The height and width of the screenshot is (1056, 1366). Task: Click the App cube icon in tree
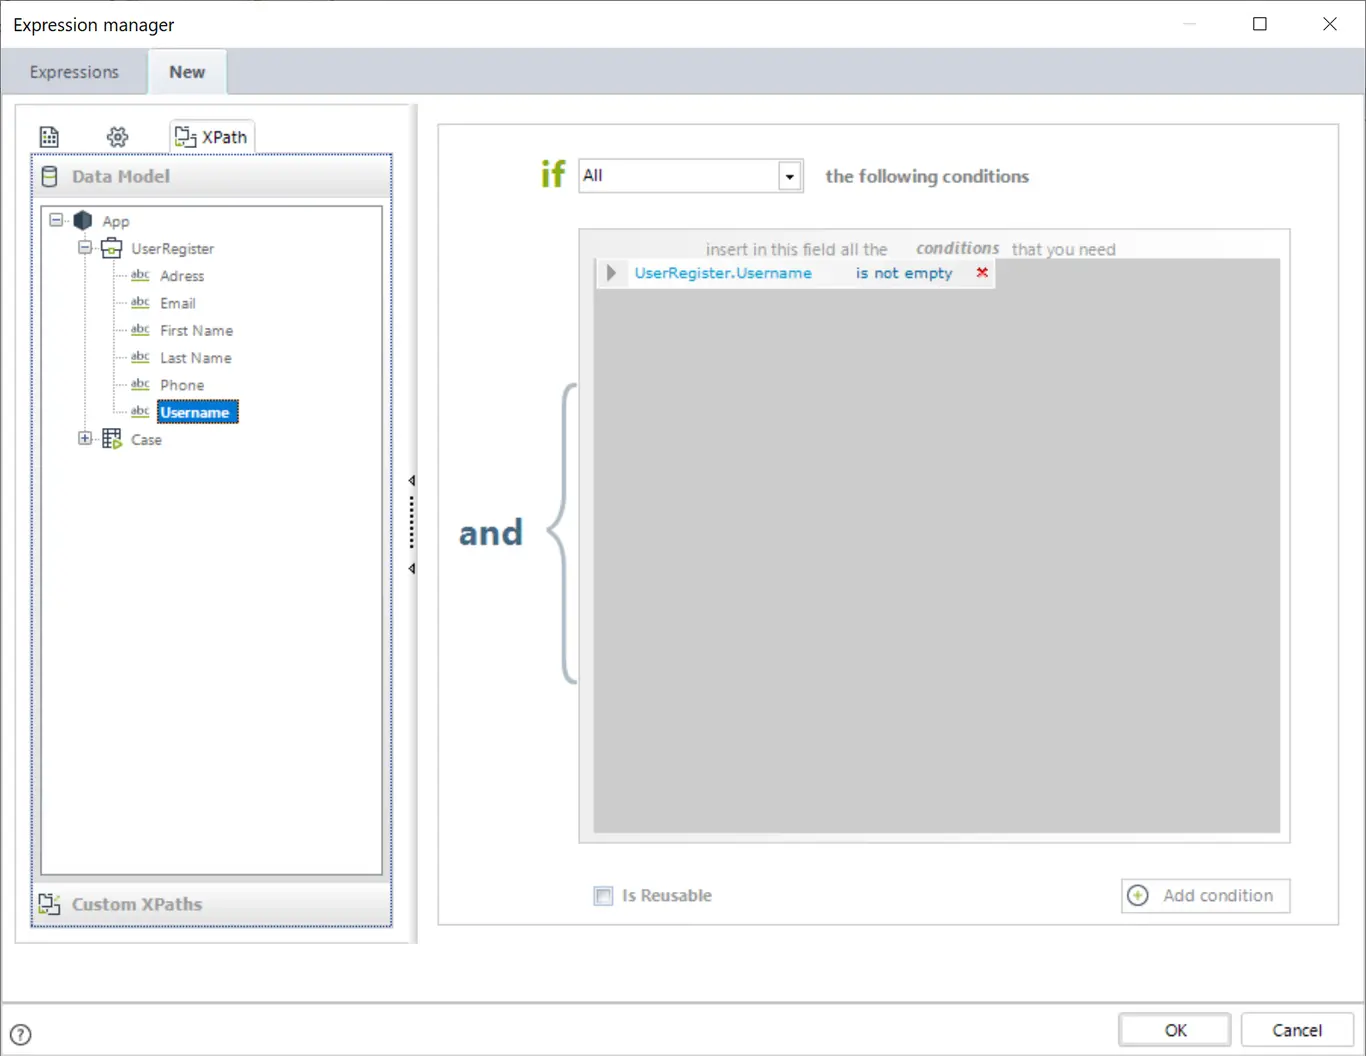(x=83, y=220)
